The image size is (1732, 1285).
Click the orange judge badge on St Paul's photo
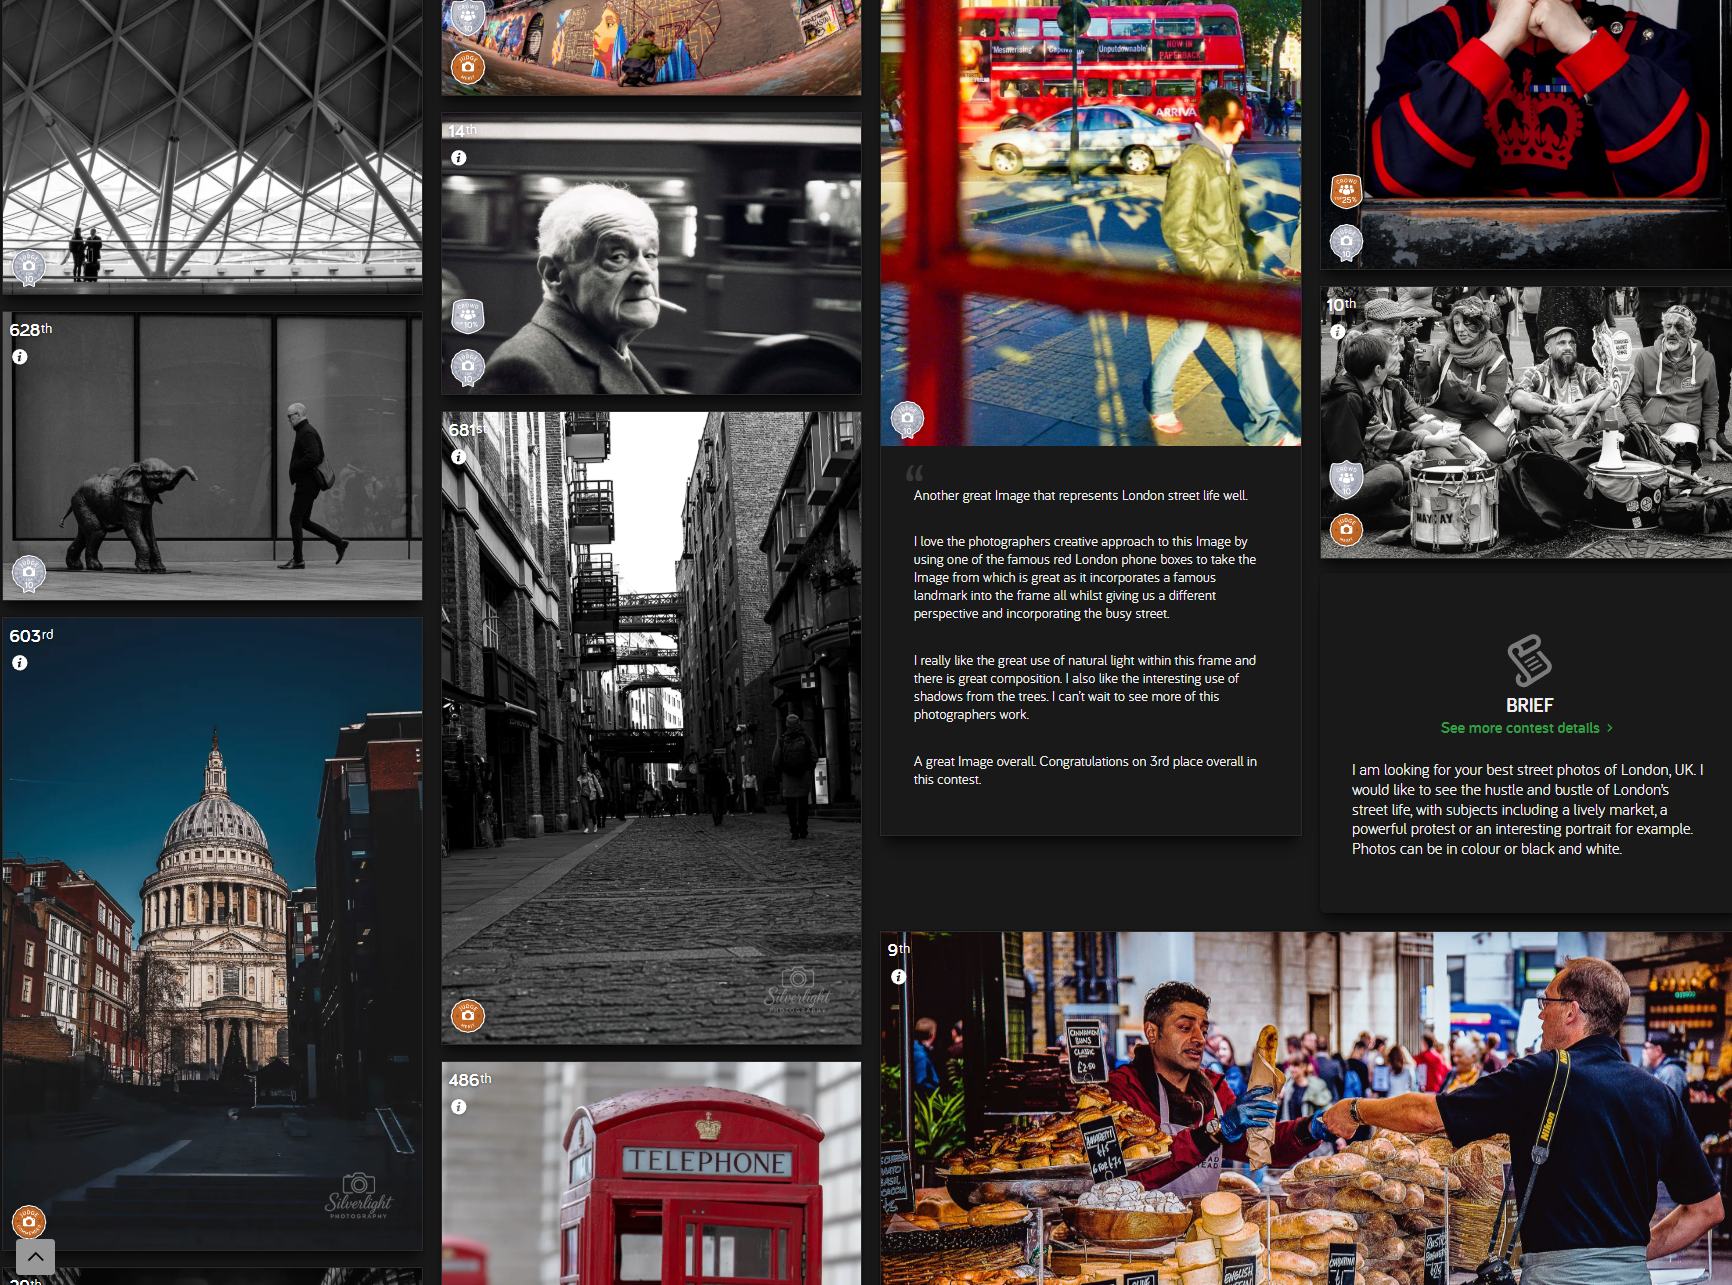click(29, 1221)
